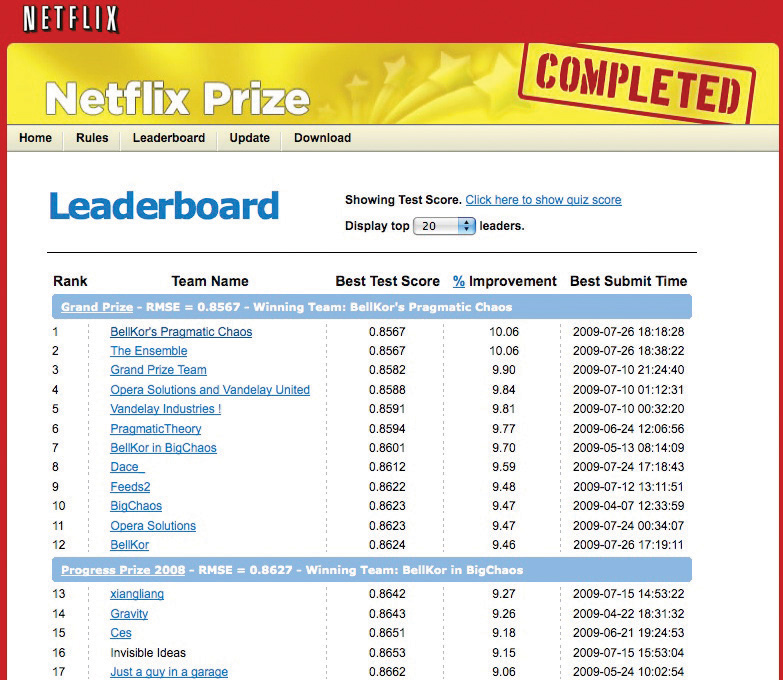Click submit time 2009-07-24 17:18:43

tap(628, 467)
